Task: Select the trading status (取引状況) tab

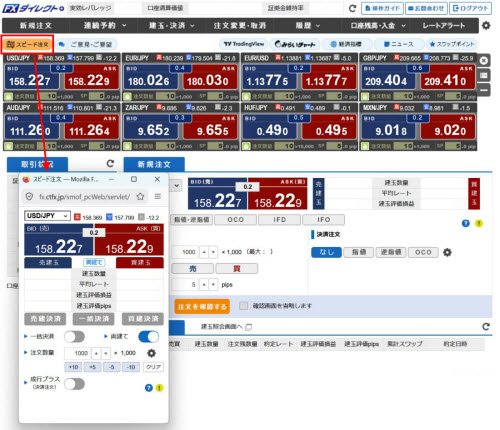Action: coord(37,164)
